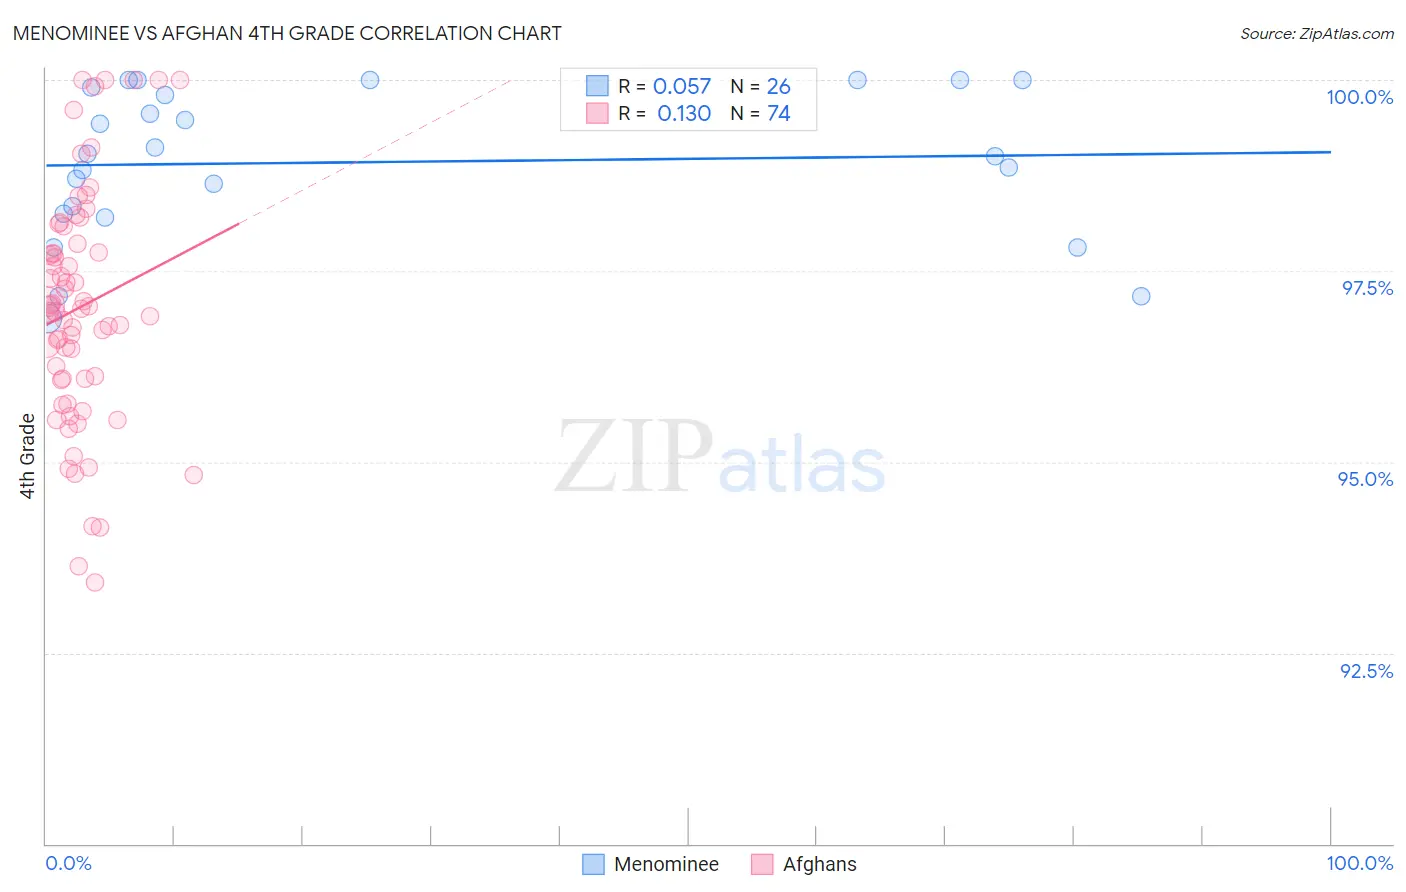Screen dimensions: 1406x892
Task: Select the Afghans legend label
Action: pyautogui.click(x=820, y=864)
